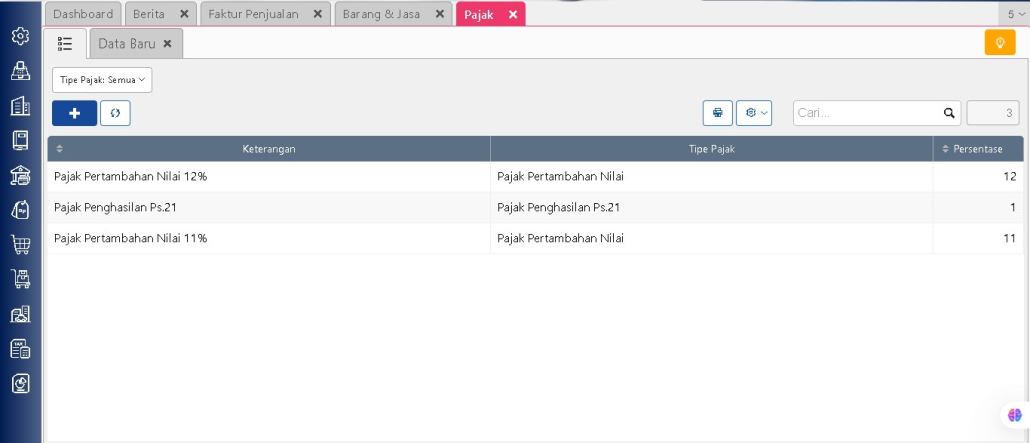Click the blue plus add button

[x=74, y=113]
